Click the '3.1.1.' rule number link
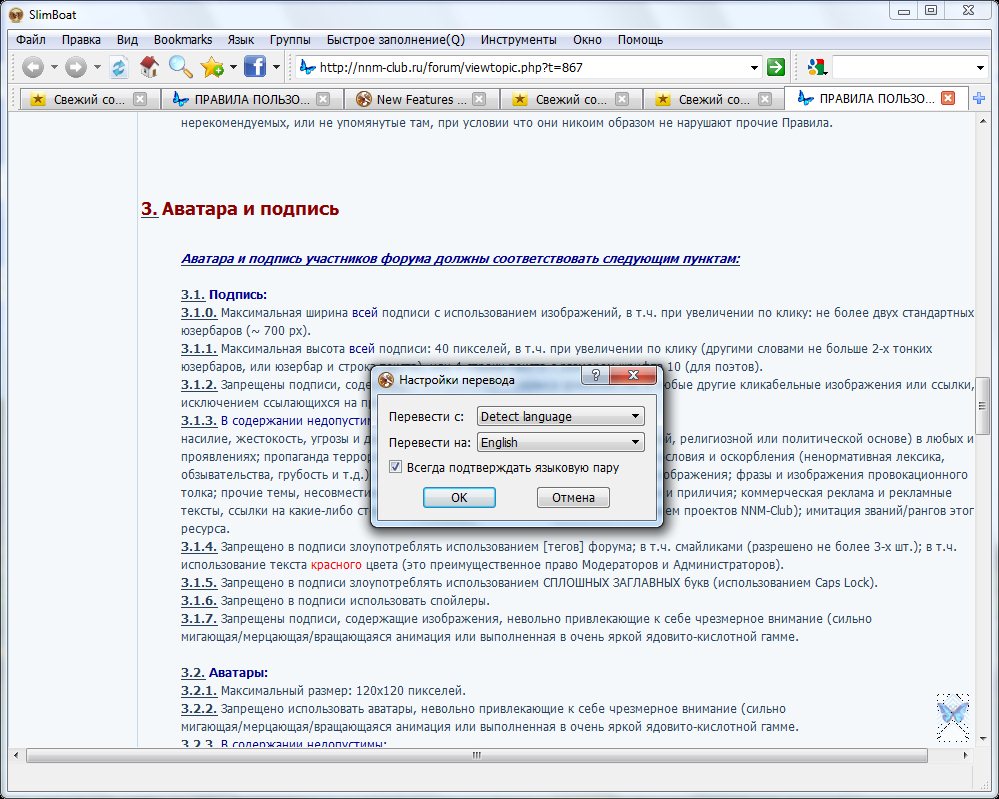The height and width of the screenshot is (799, 999). pyautogui.click(x=199, y=349)
